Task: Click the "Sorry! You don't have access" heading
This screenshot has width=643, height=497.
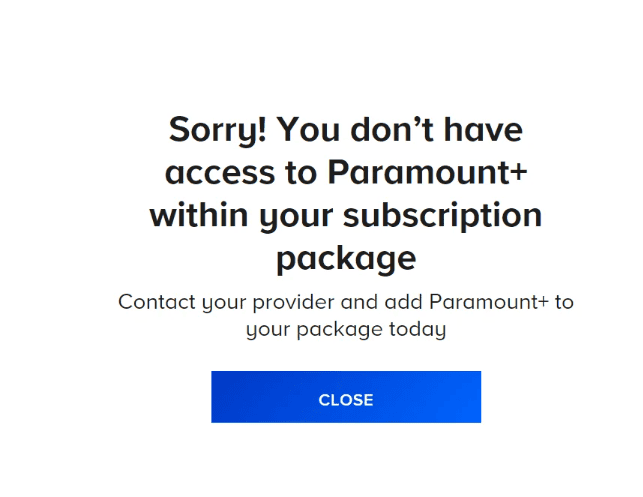Action: point(345,130)
